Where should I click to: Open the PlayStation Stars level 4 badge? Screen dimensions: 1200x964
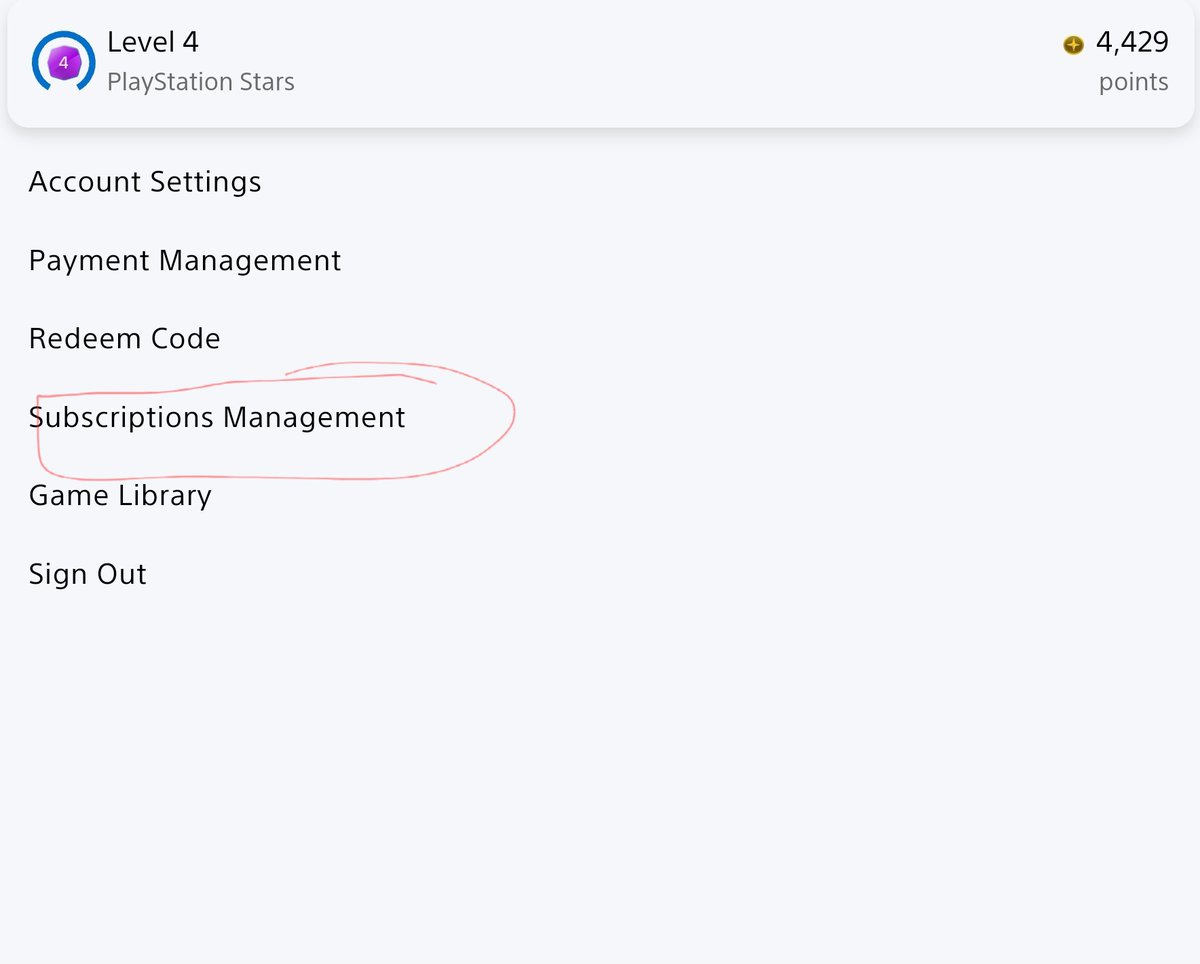(63, 62)
